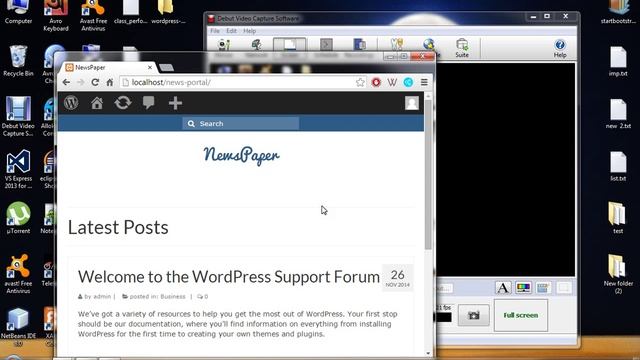Open the wordpress folder on the desktop
The height and width of the screenshot is (360, 640).
pyautogui.click(x=168, y=12)
